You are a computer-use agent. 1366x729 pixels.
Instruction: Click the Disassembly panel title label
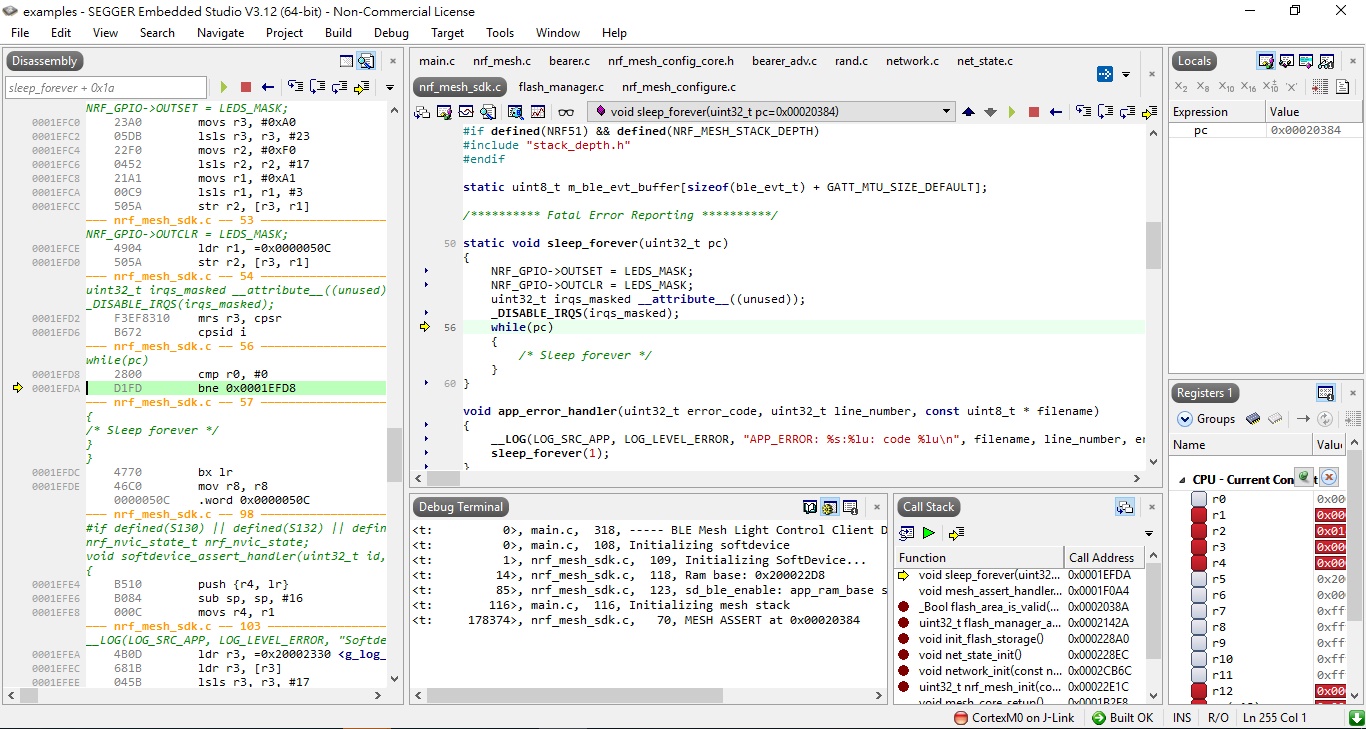(44, 61)
